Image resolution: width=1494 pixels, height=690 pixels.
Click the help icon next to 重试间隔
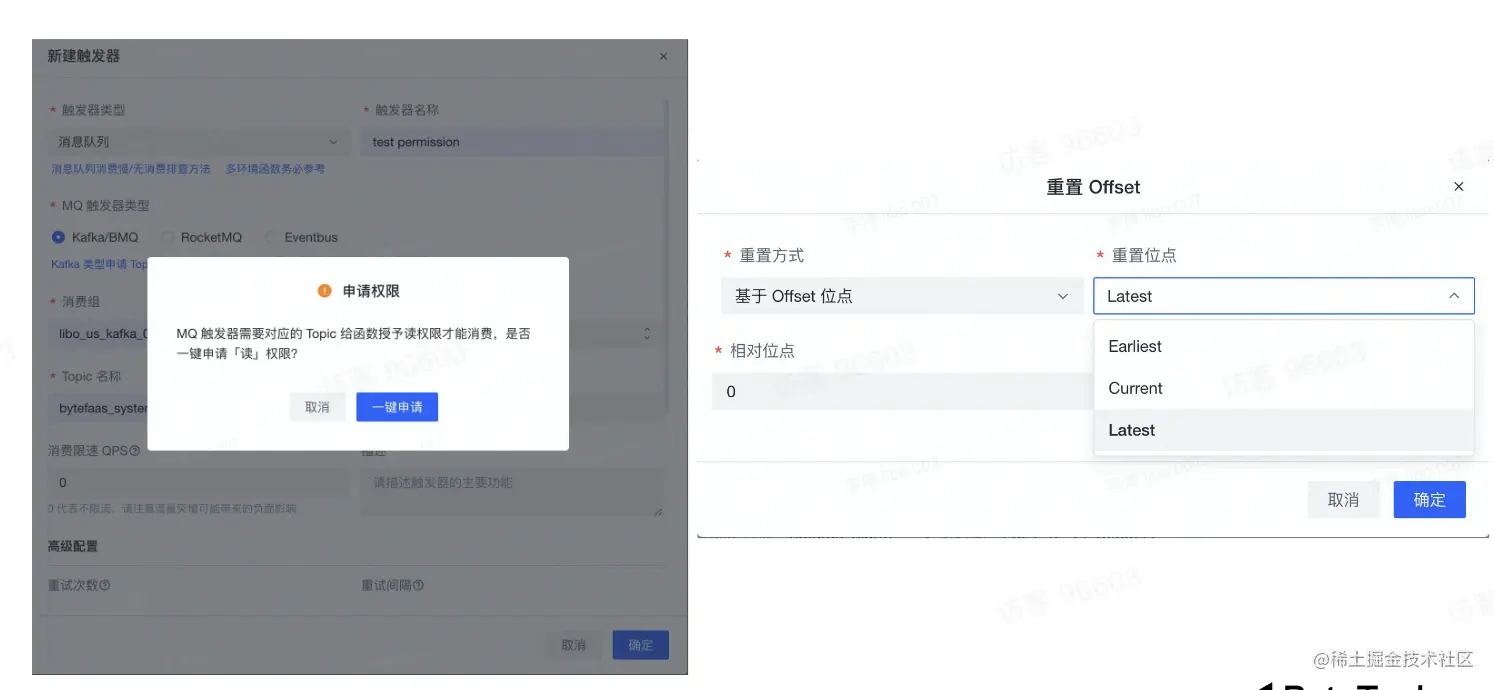coord(418,585)
